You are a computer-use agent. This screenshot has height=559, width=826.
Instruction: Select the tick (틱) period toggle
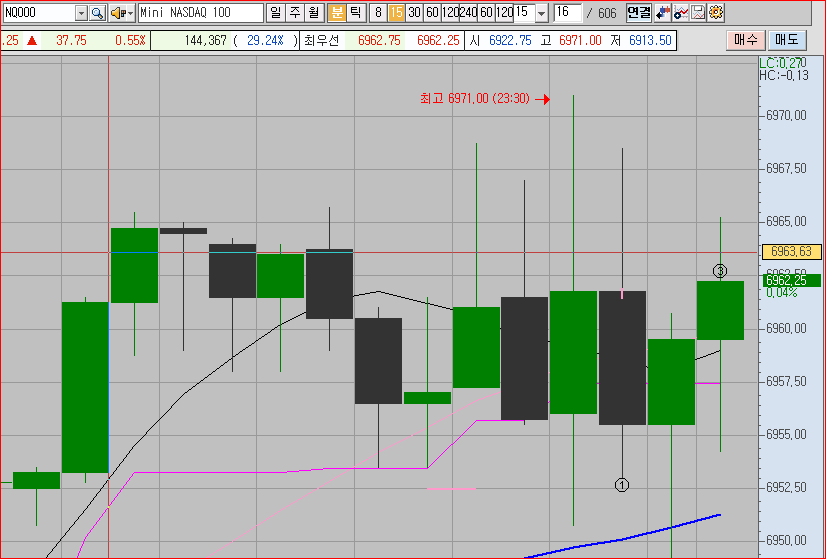pos(356,13)
